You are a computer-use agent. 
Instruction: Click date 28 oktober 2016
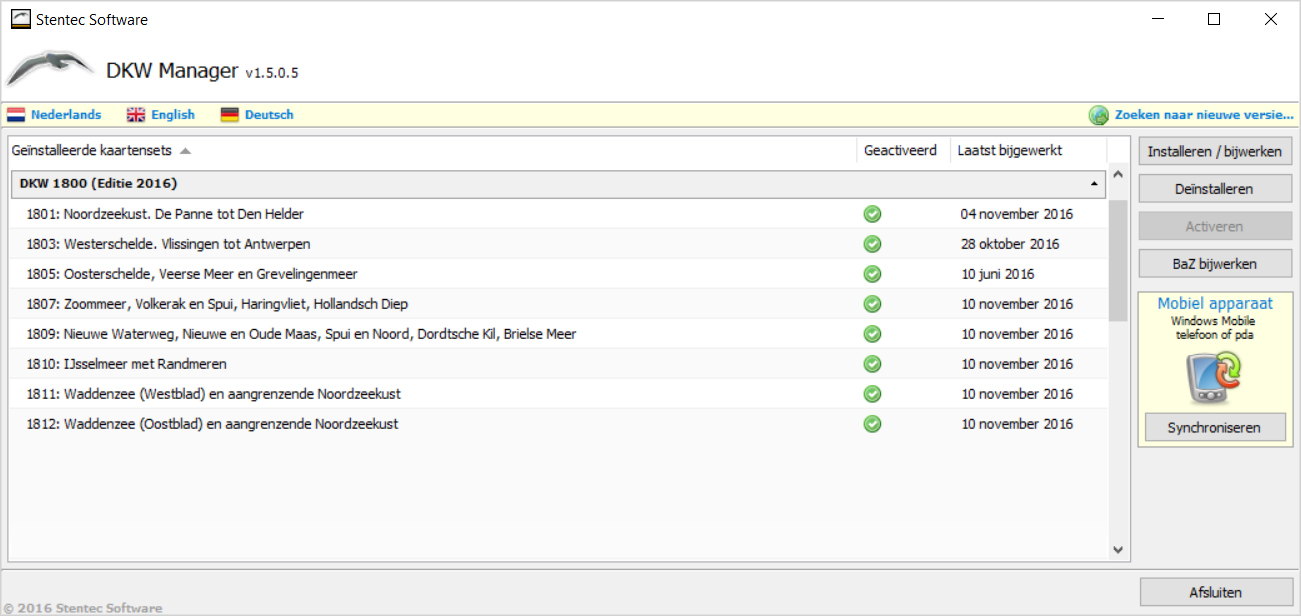click(1010, 244)
